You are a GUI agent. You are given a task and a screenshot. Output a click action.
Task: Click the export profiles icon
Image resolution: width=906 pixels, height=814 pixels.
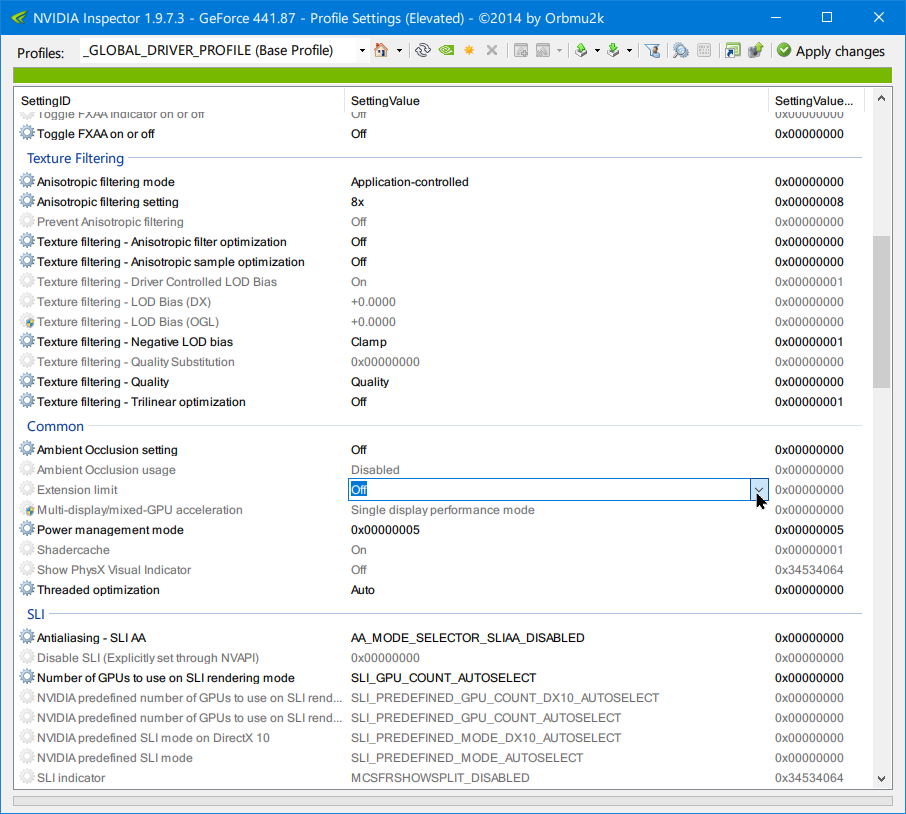coord(581,51)
